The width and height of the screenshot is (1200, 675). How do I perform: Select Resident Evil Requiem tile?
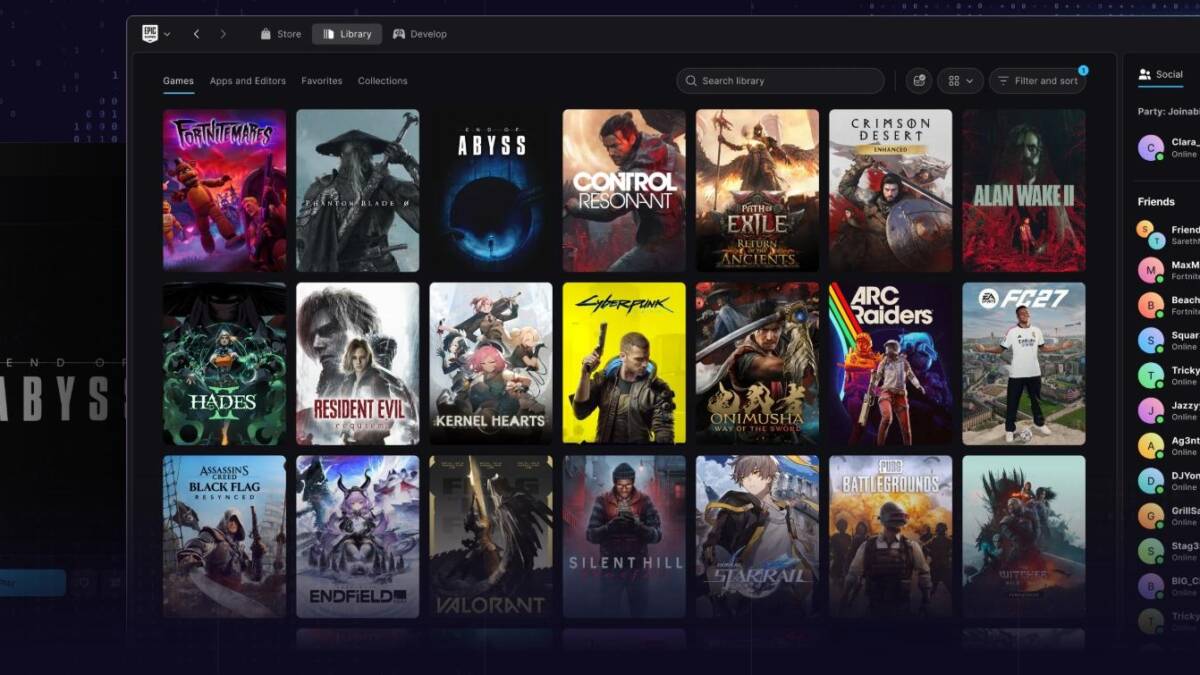358,363
